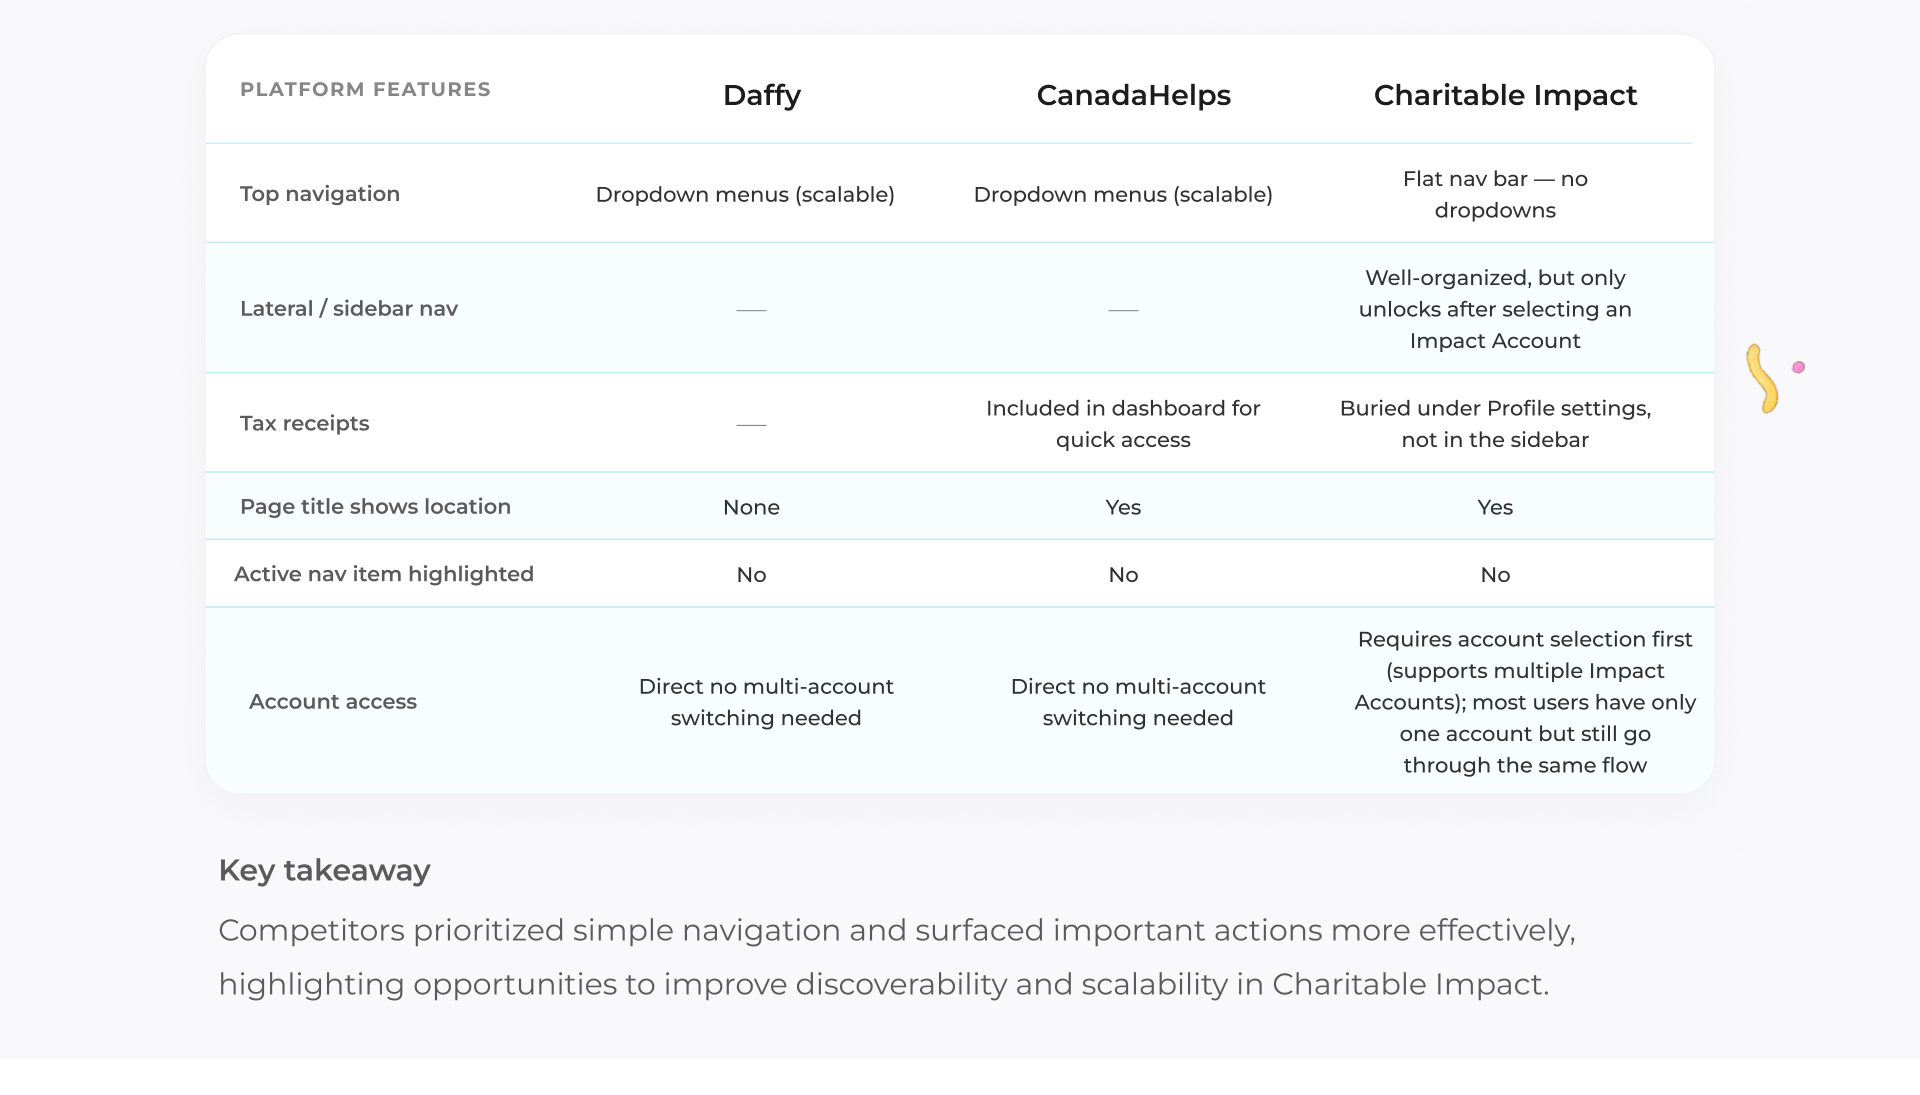Click the Page title shows location label
The width and height of the screenshot is (1920, 1095).
point(375,506)
